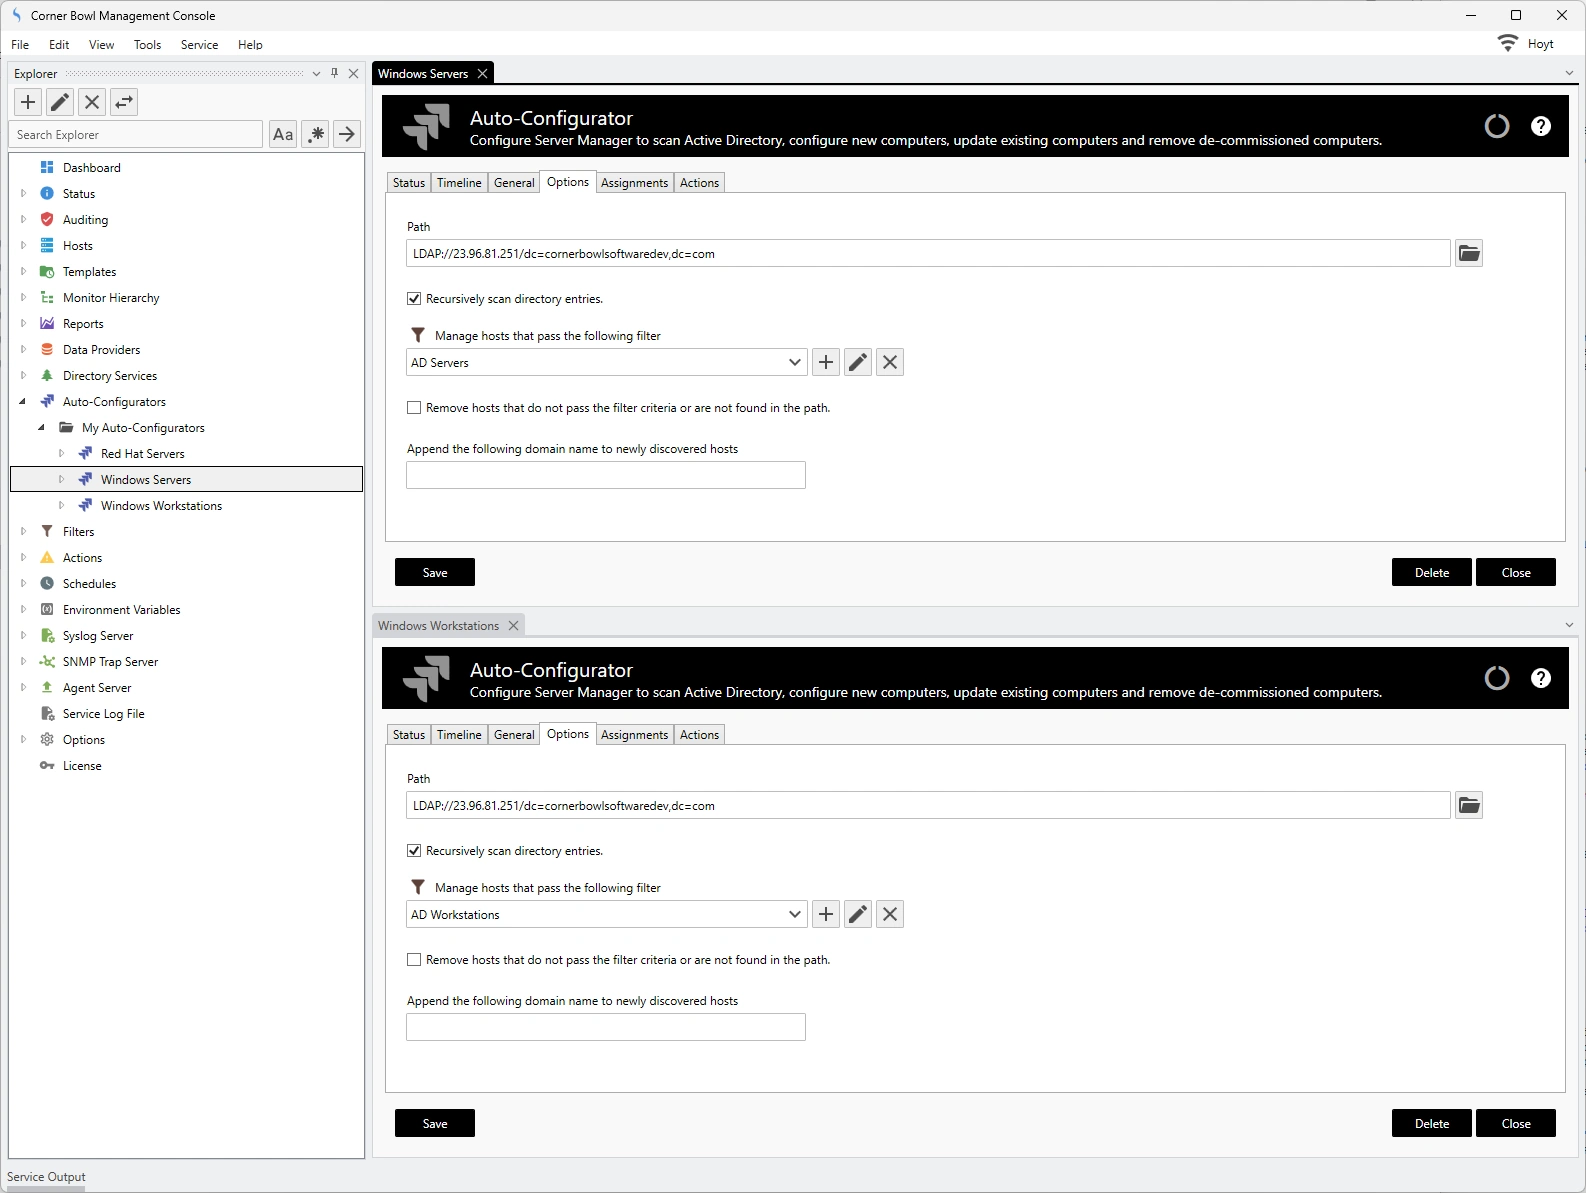This screenshot has height=1193, width=1586.
Task: Open the Tools menu
Action: 147,45
